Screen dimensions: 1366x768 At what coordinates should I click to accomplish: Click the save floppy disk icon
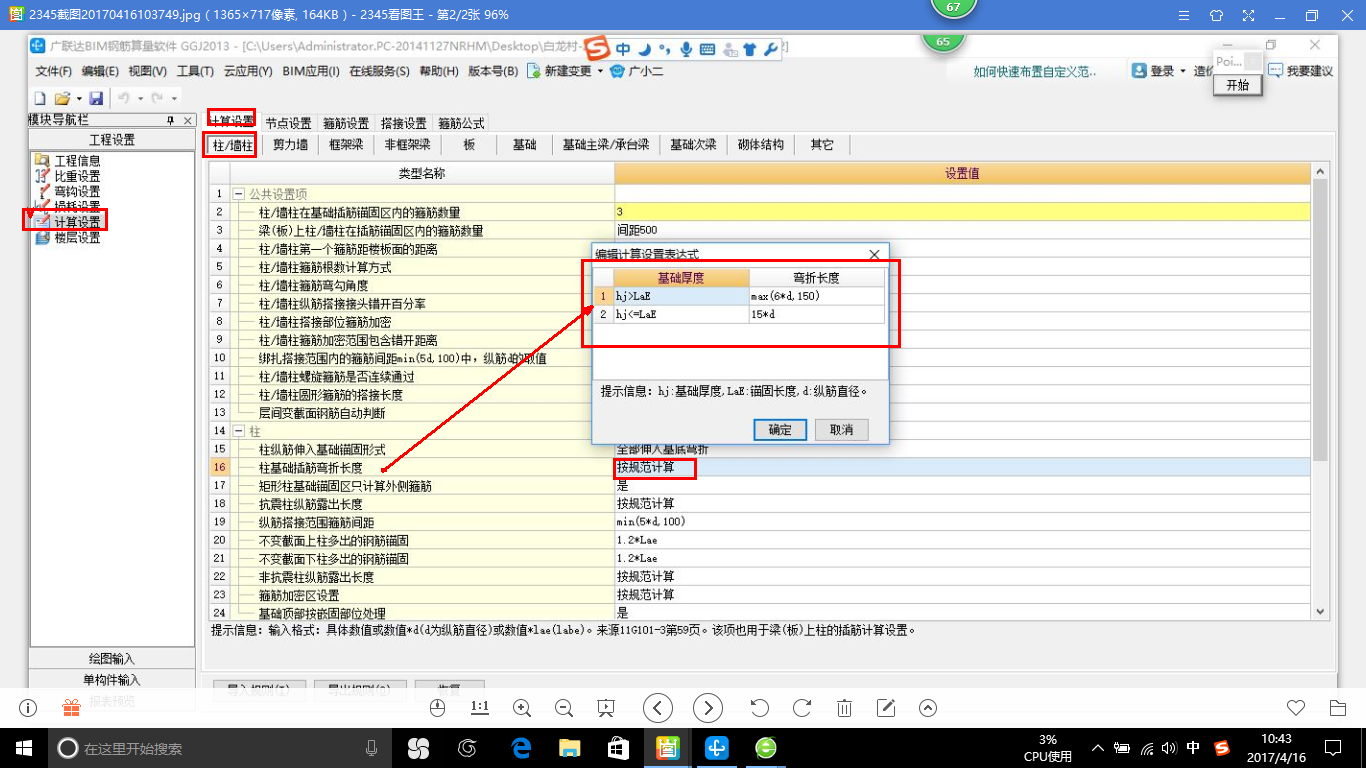click(x=96, y=98)
